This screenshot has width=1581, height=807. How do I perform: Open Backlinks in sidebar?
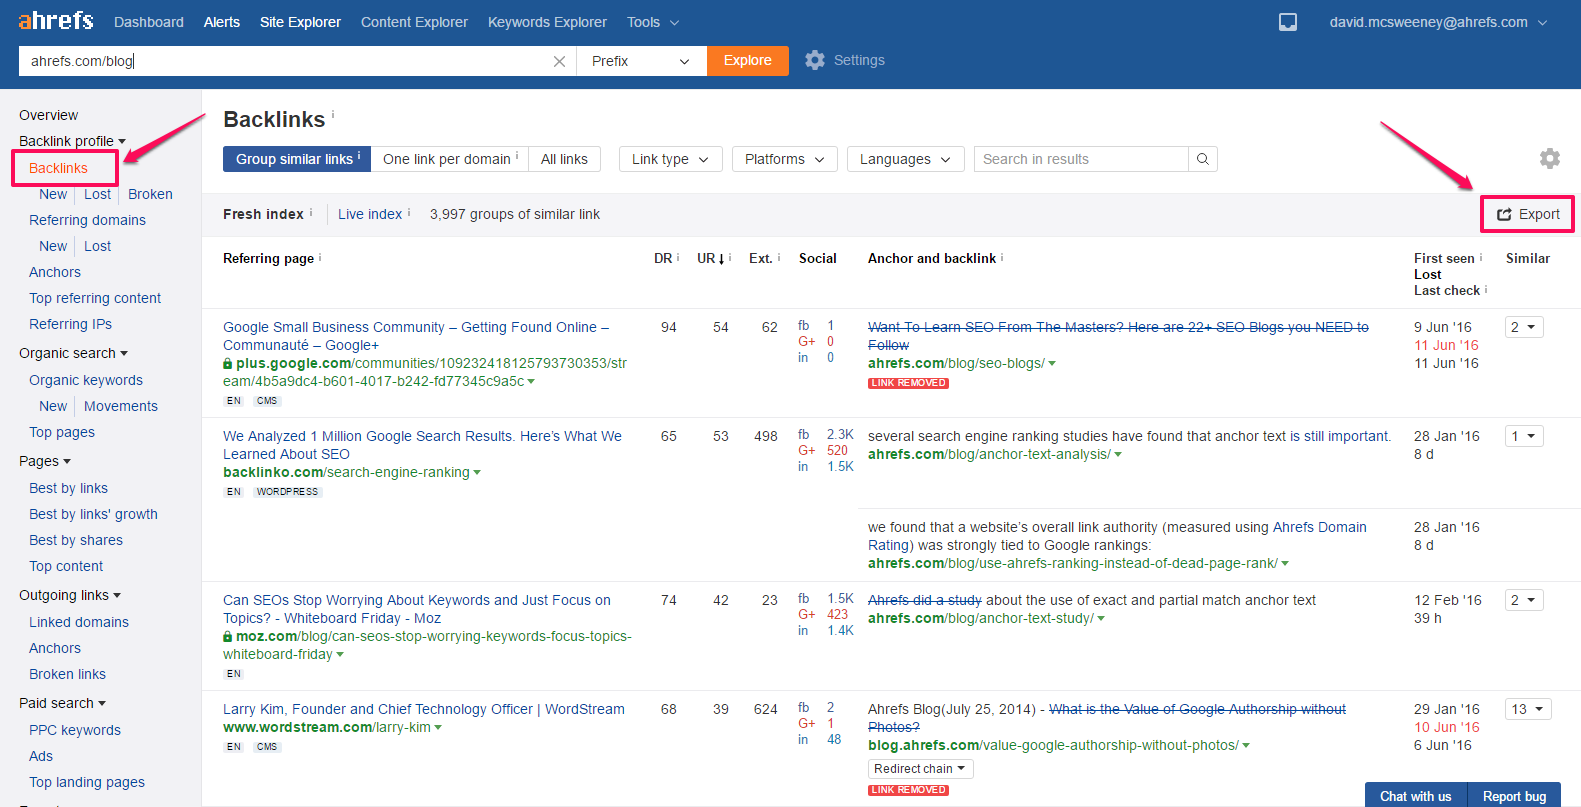(58, 168)
